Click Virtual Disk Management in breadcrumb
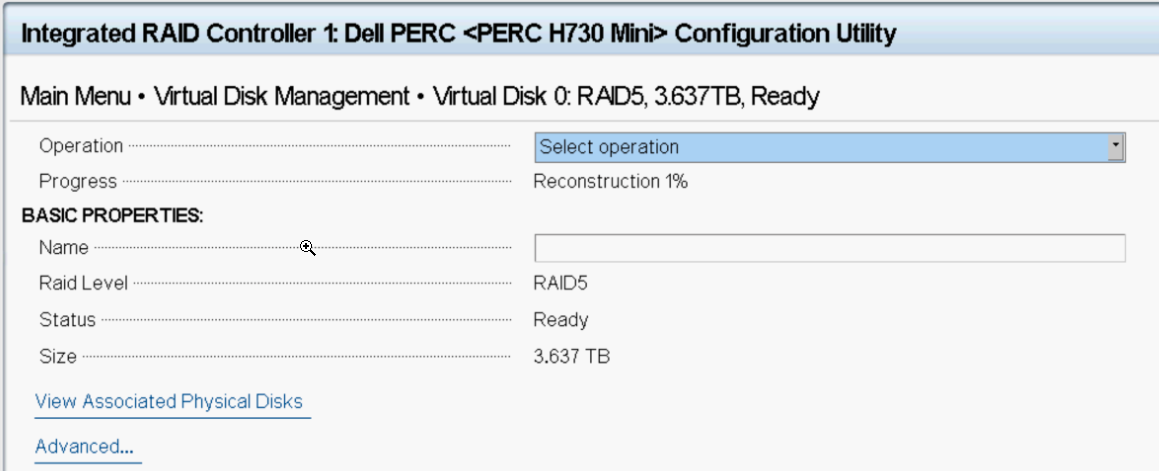 click(282, 97)
